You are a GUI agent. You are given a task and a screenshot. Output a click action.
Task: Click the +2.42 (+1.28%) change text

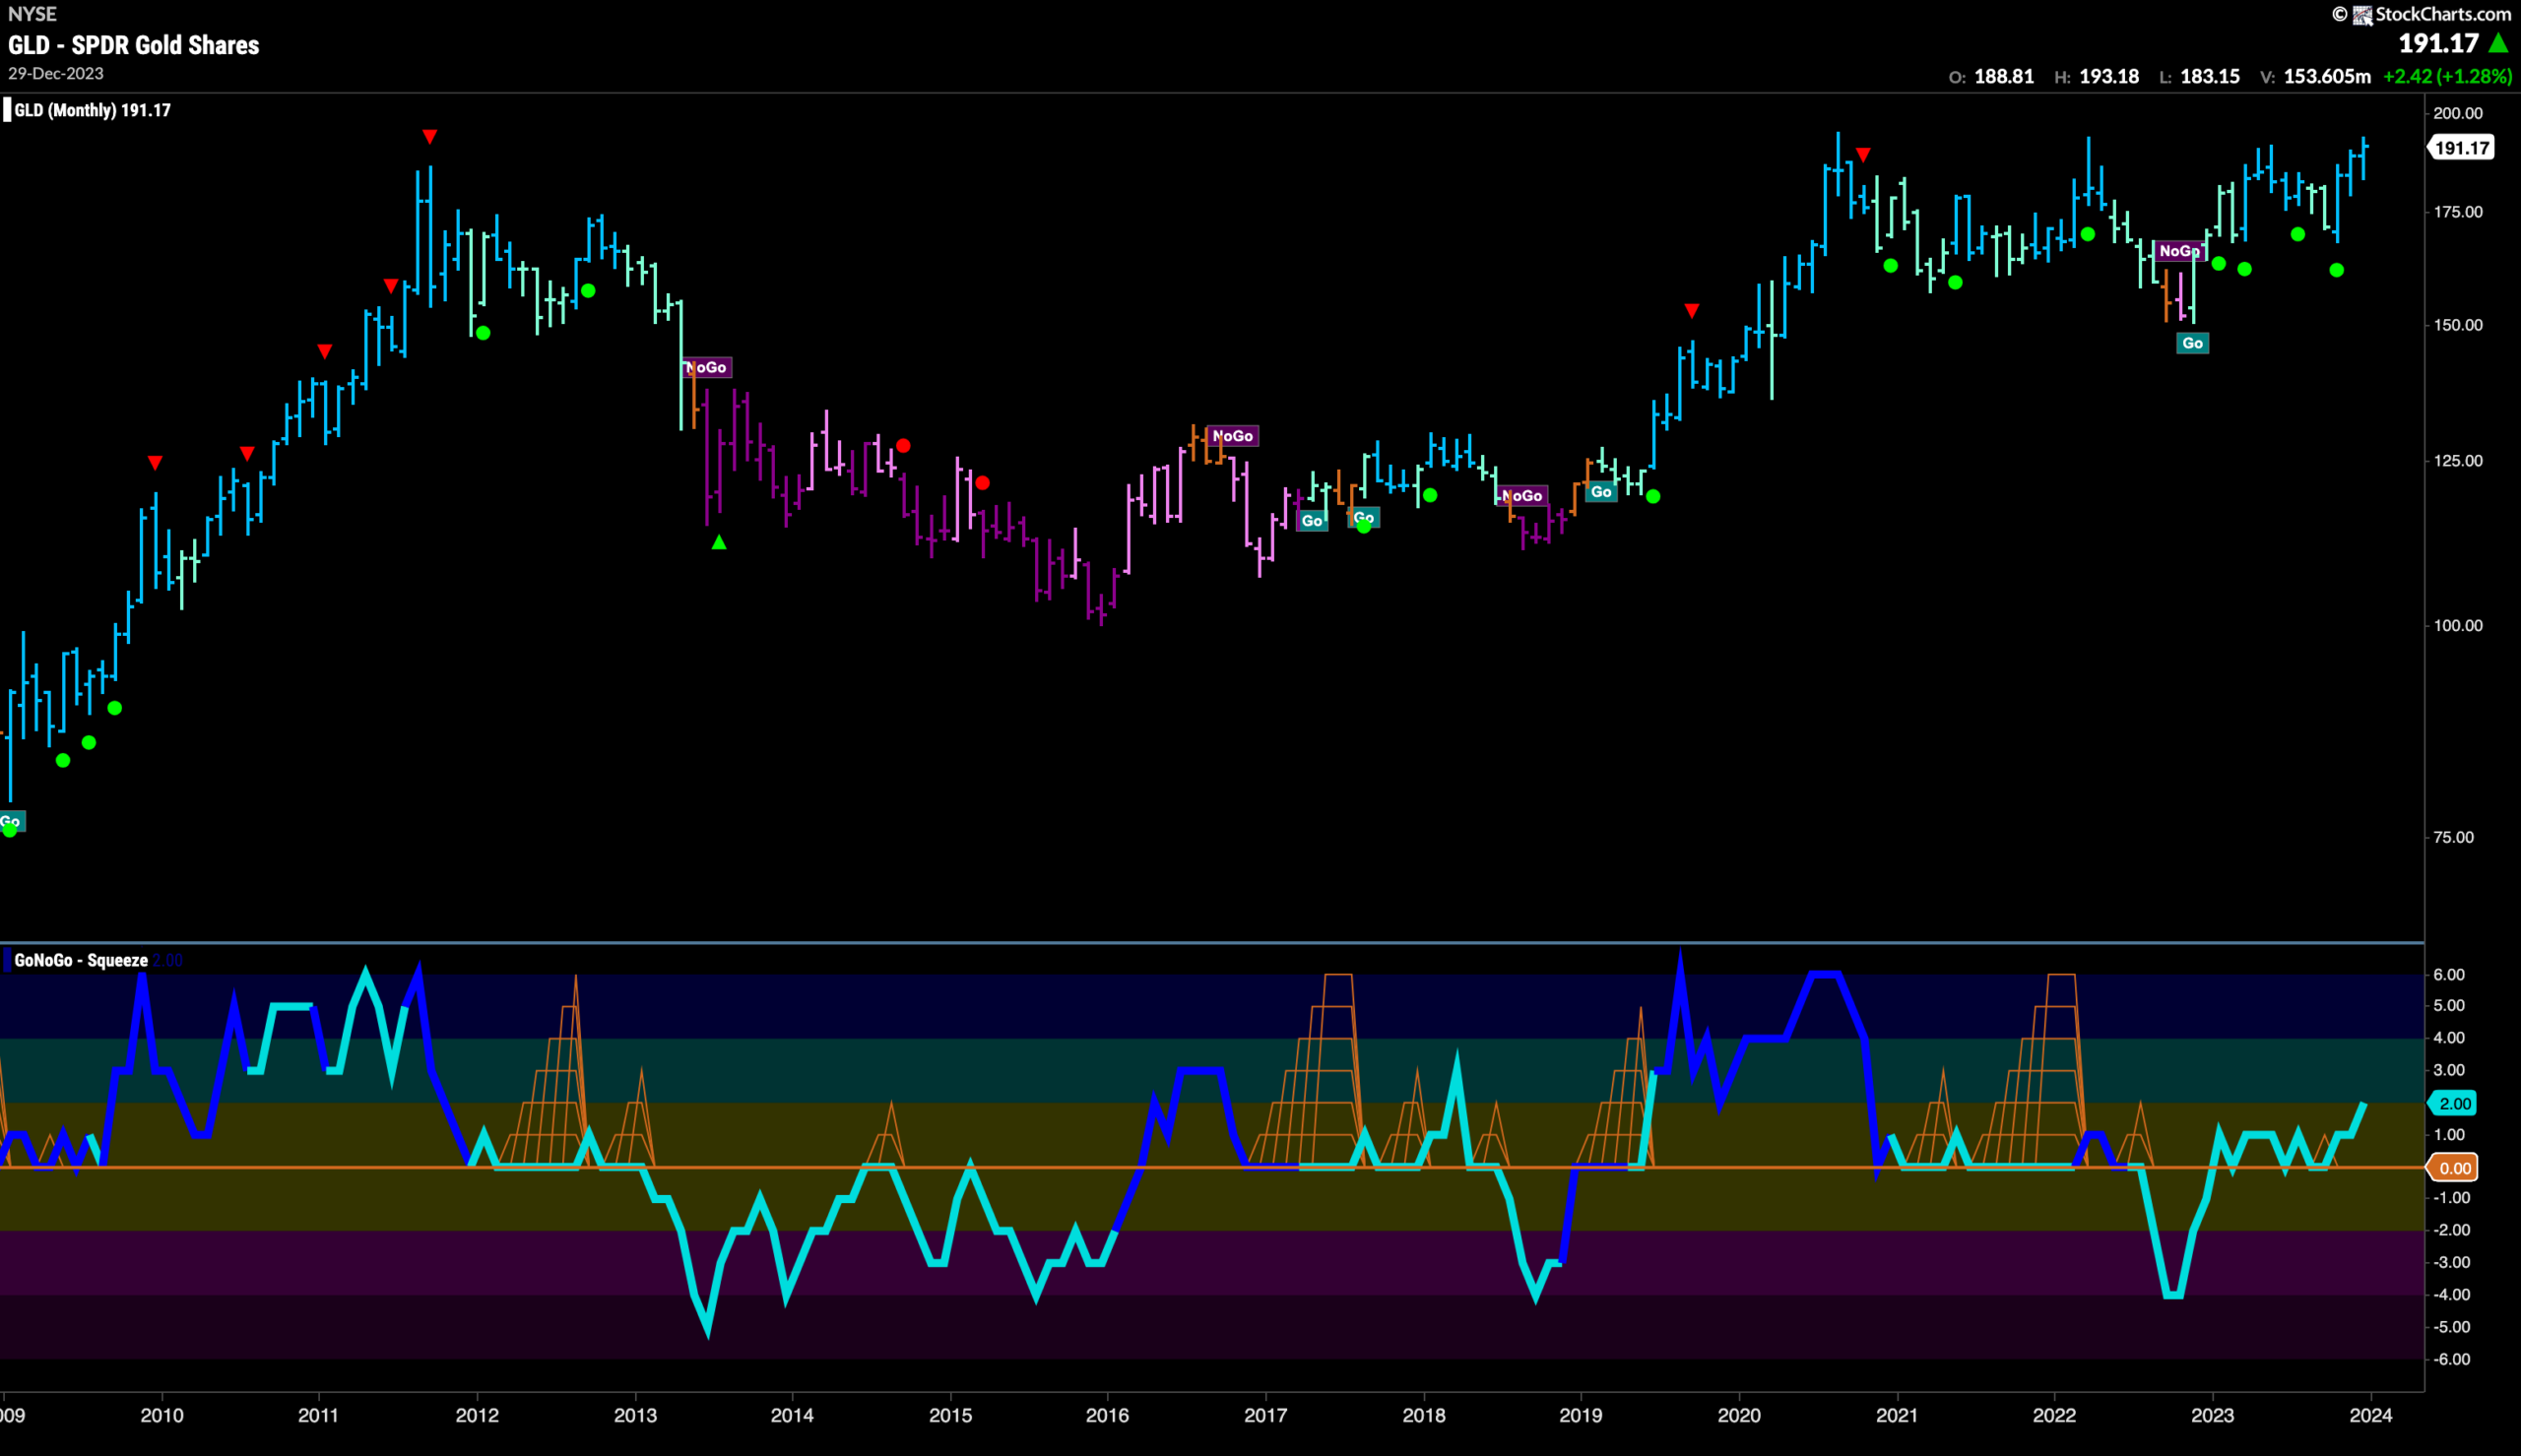click(2448, 77)
